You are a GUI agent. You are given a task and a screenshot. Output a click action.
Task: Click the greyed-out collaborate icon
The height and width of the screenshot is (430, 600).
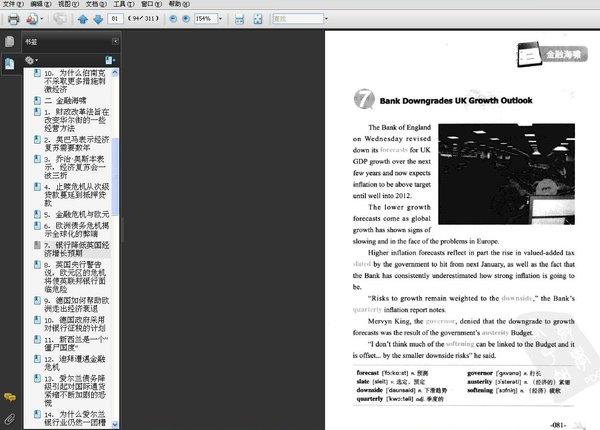(59, 19)
